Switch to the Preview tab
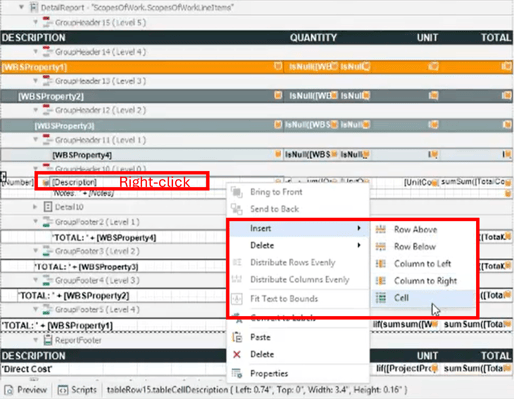This screenshot has width=514, height=399. click(26, 390)
